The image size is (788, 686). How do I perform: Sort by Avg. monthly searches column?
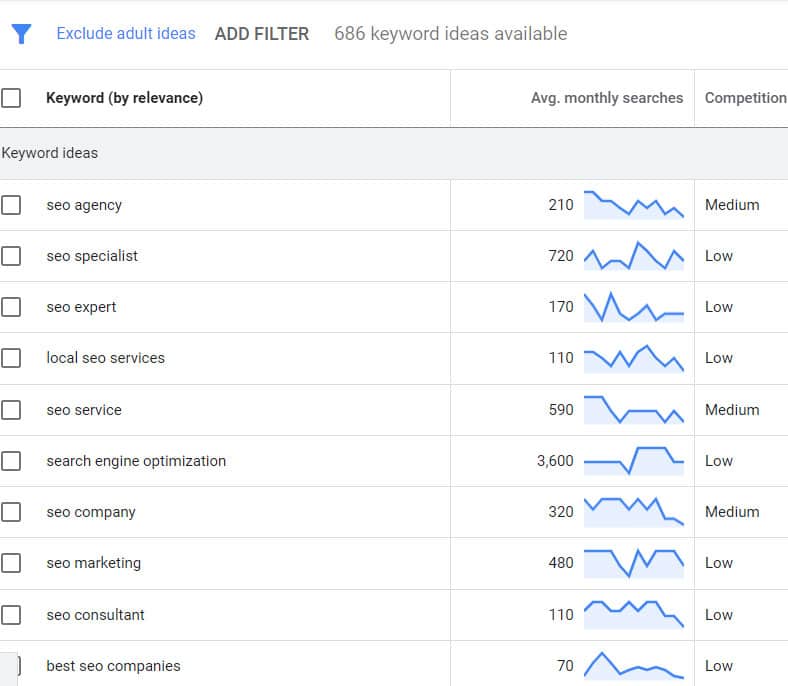click(x=607, y=97)
